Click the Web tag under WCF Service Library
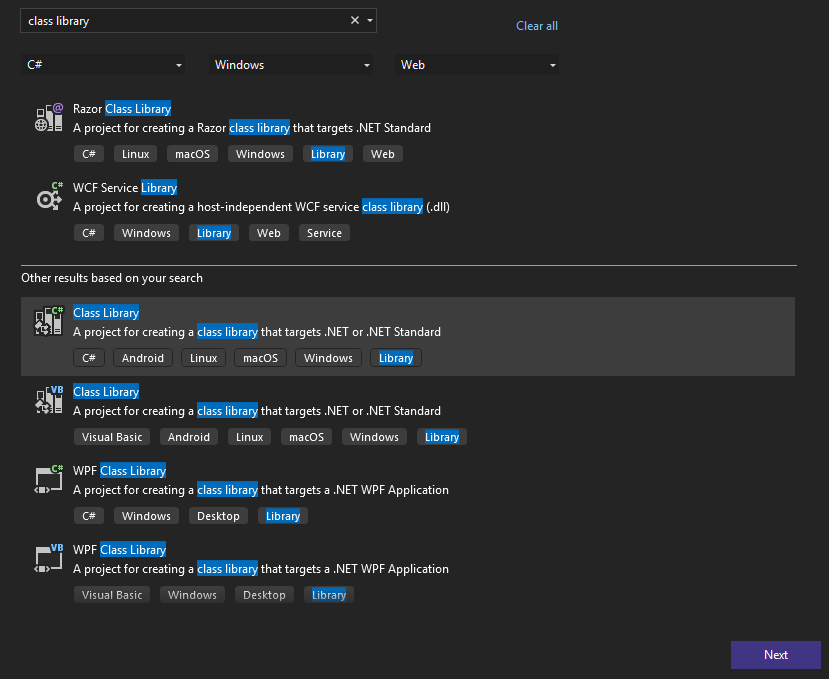Image resolution: width=829 pixels, height=679 pixels. coord(269,233)
